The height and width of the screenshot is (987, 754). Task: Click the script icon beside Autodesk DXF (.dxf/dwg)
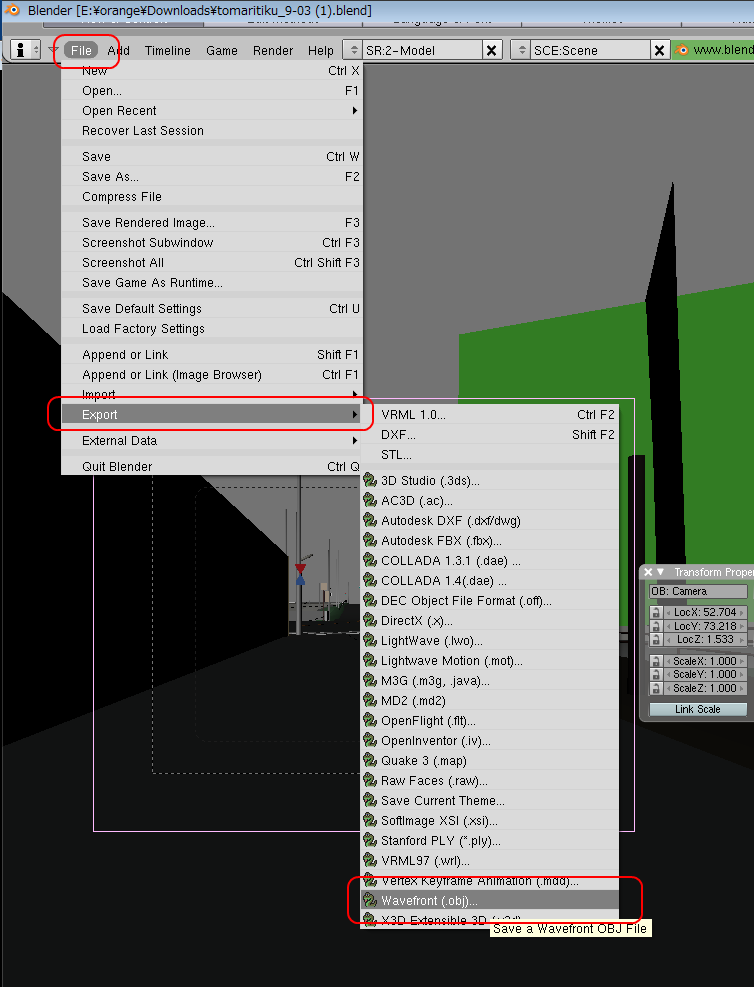(x=370, y=521)
